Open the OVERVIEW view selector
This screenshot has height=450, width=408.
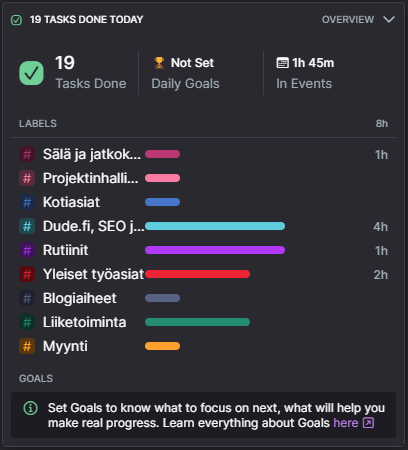(x=348, y=20)
